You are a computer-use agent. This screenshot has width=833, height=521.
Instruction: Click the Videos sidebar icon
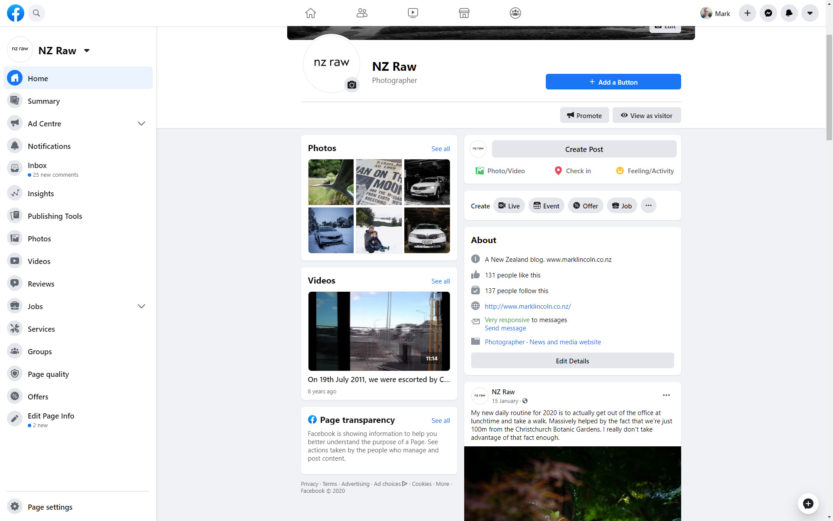tap(15, 261)
